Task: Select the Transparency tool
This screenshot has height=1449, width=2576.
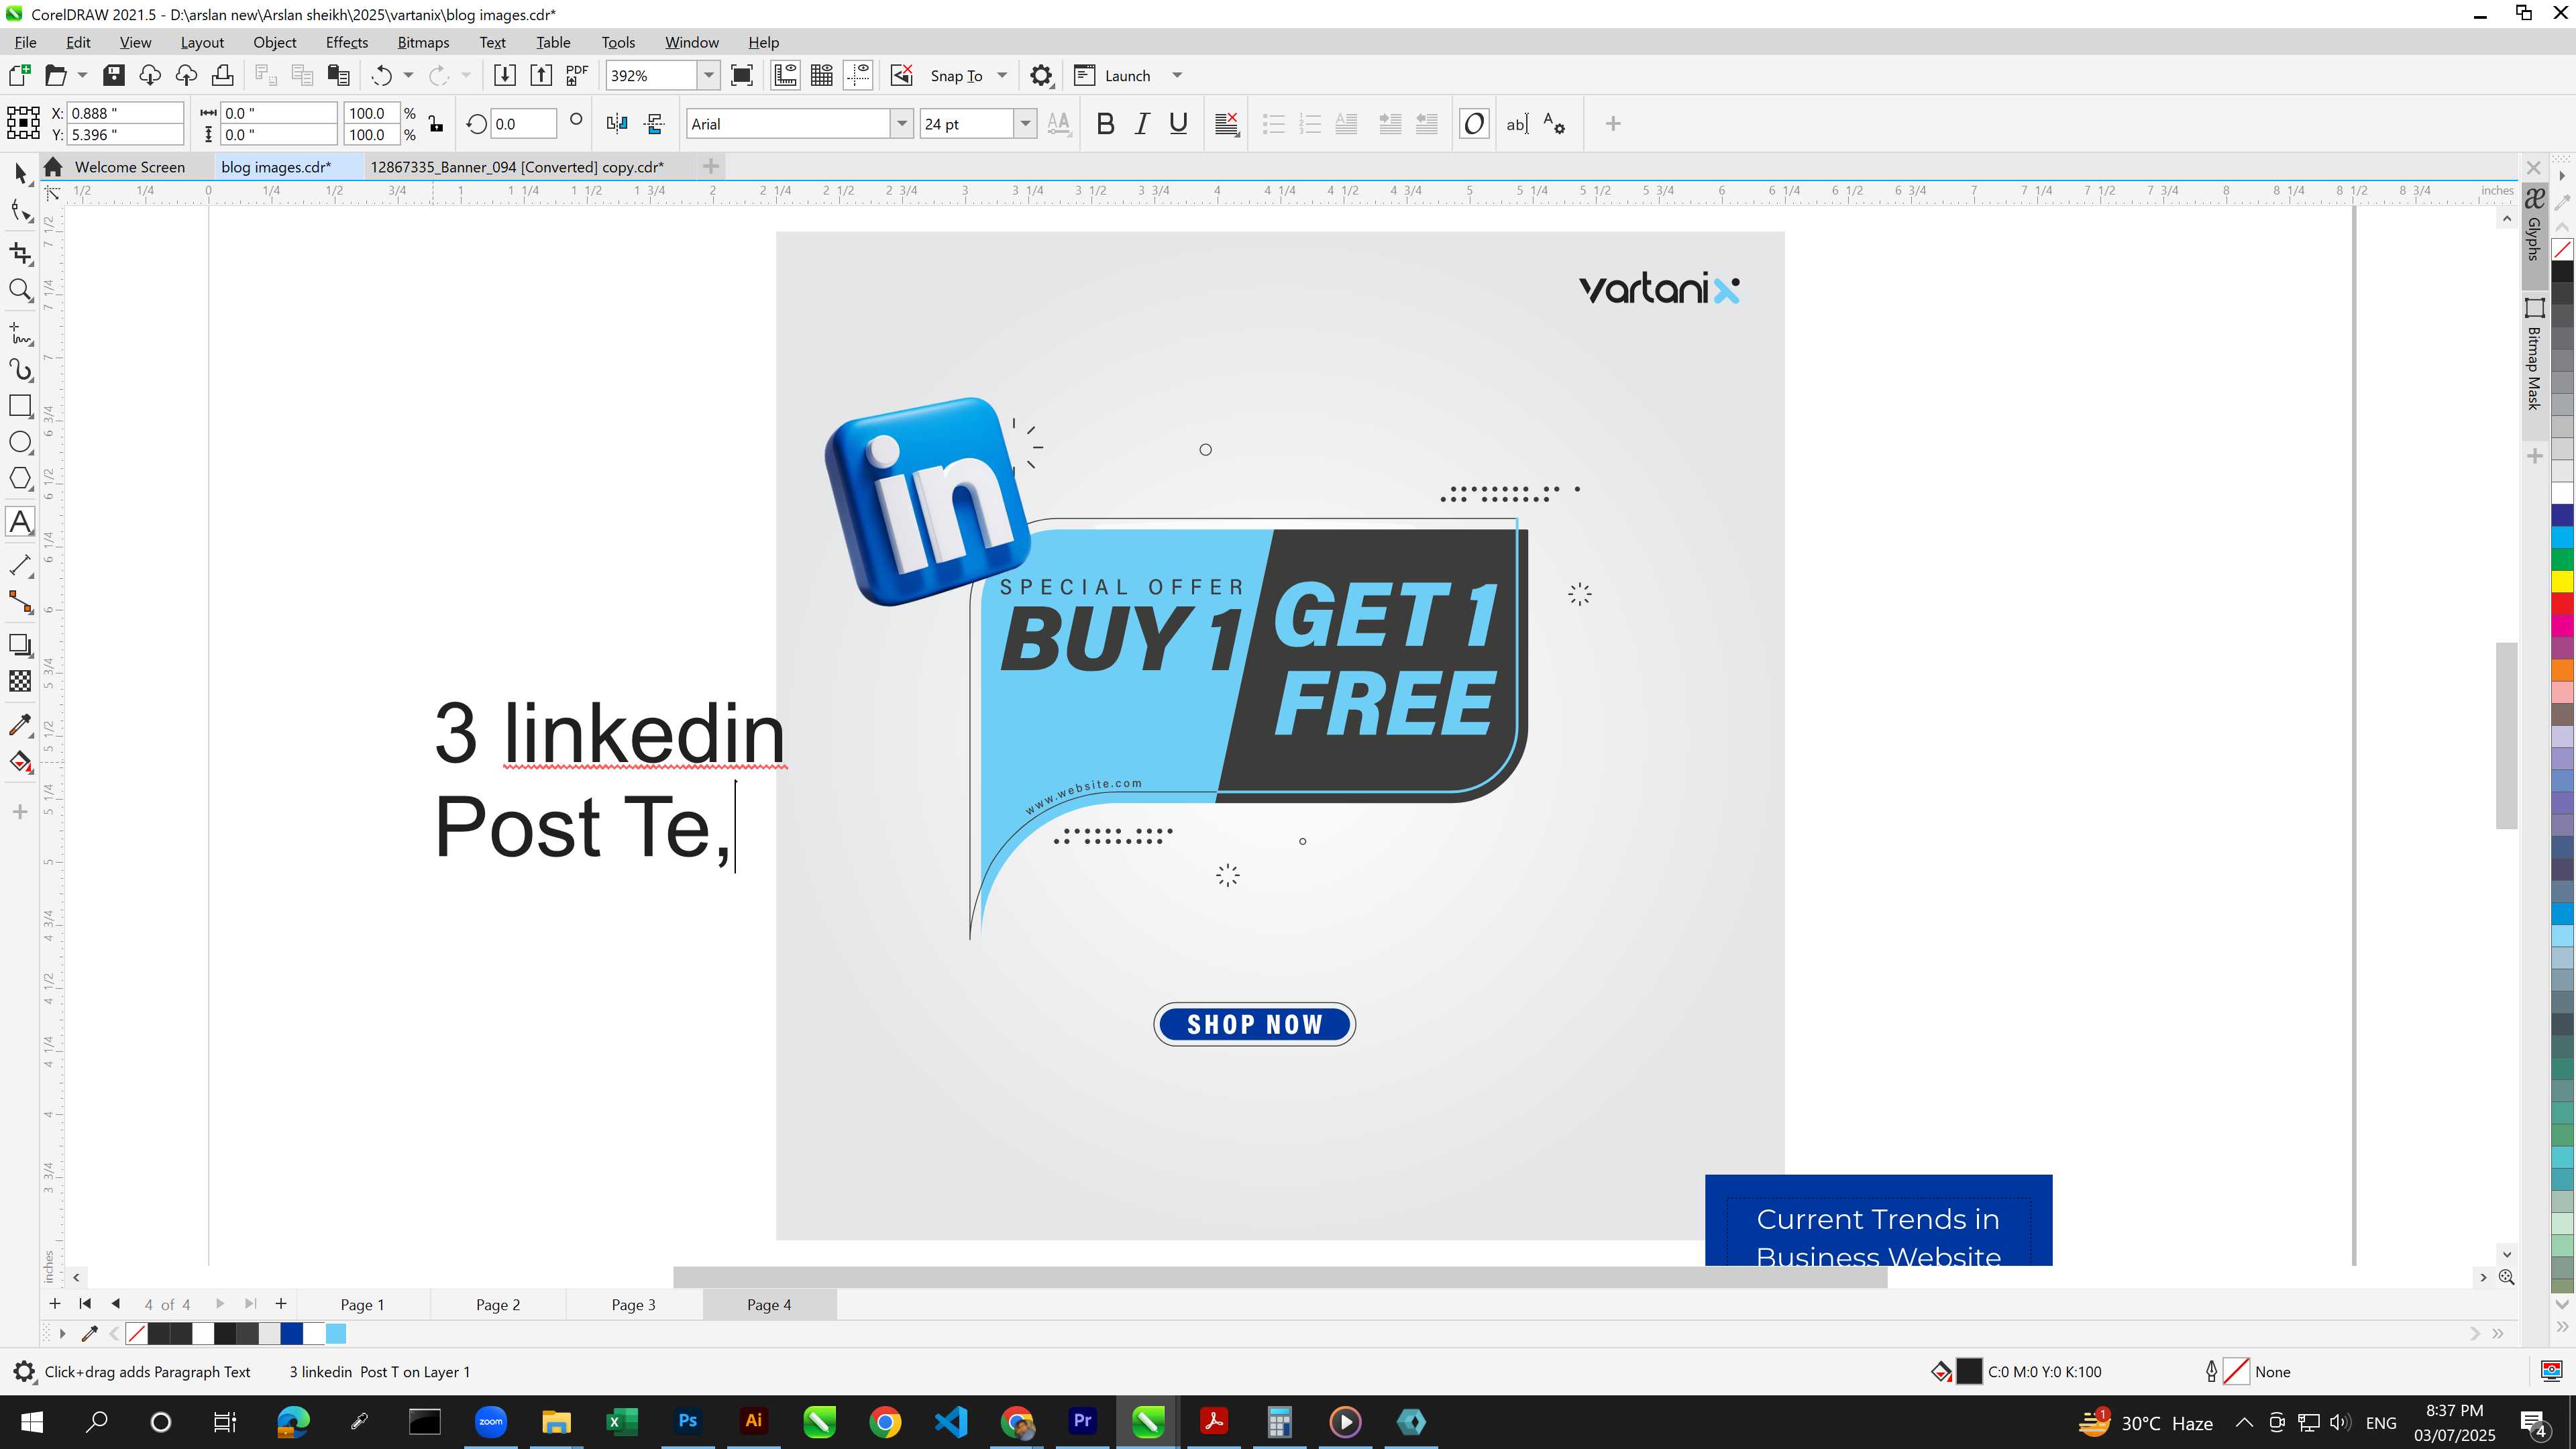Action: pyautogui.click(x=21, y=681)
